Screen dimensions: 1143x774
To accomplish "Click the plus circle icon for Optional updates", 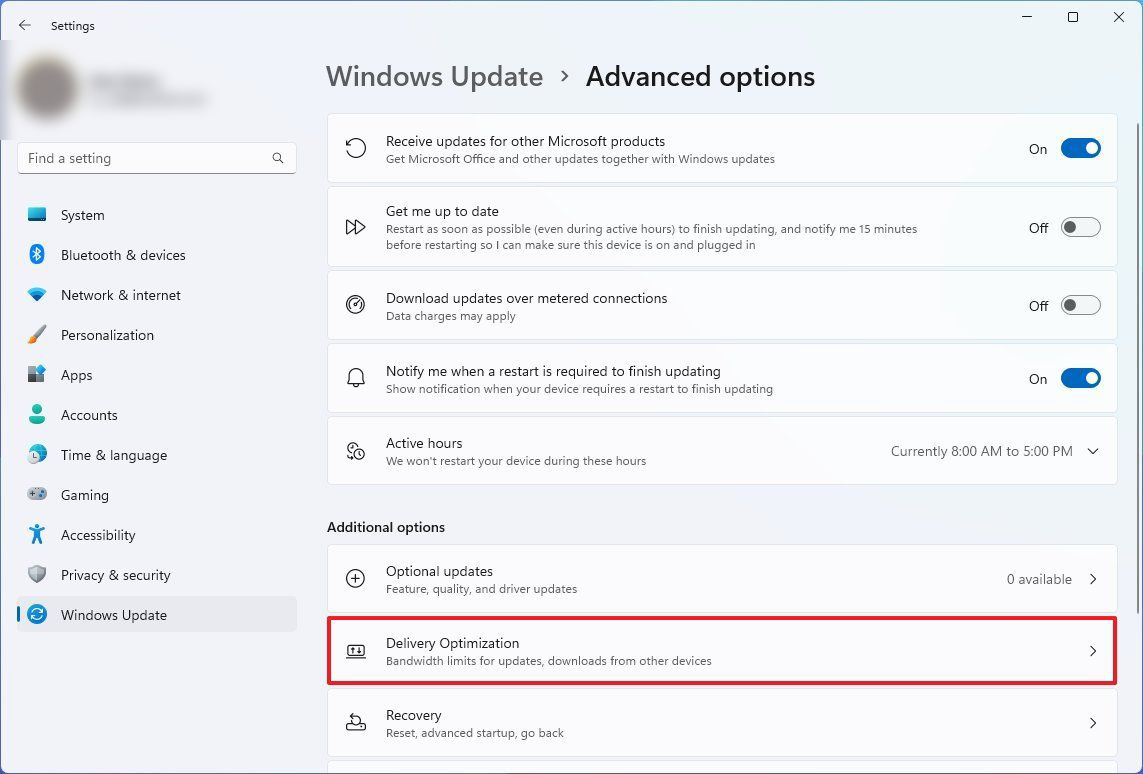I will click(x=356, y=579).
